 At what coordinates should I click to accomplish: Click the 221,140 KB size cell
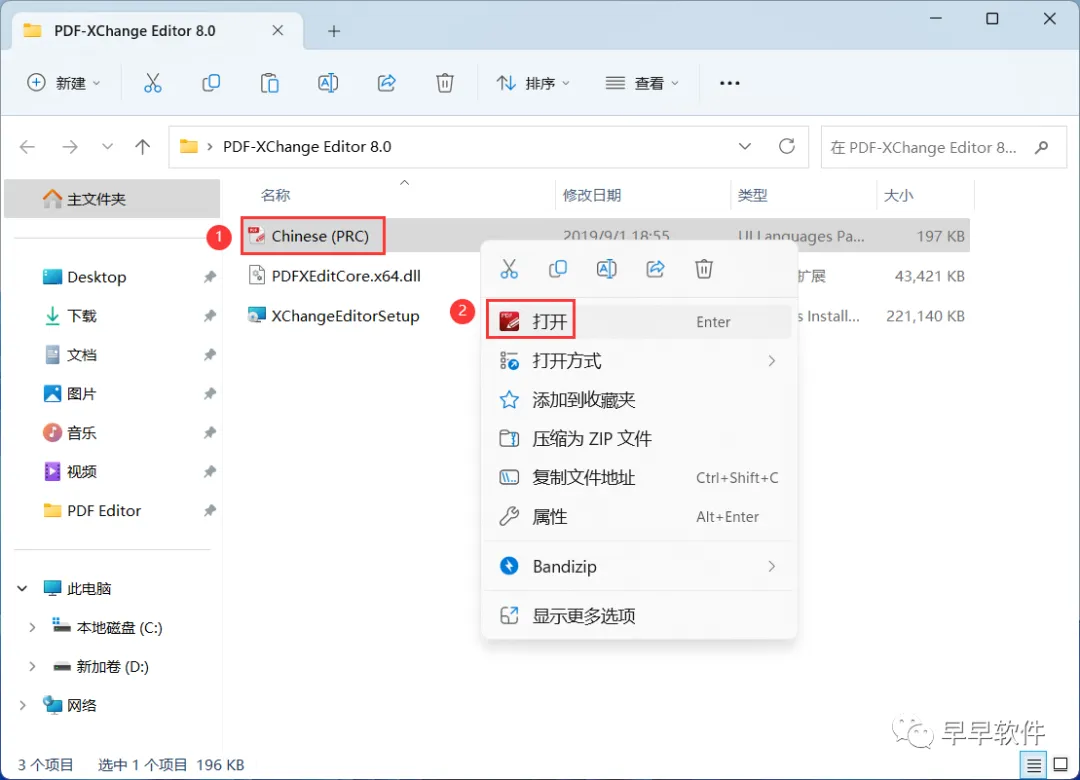coord(925,316)
